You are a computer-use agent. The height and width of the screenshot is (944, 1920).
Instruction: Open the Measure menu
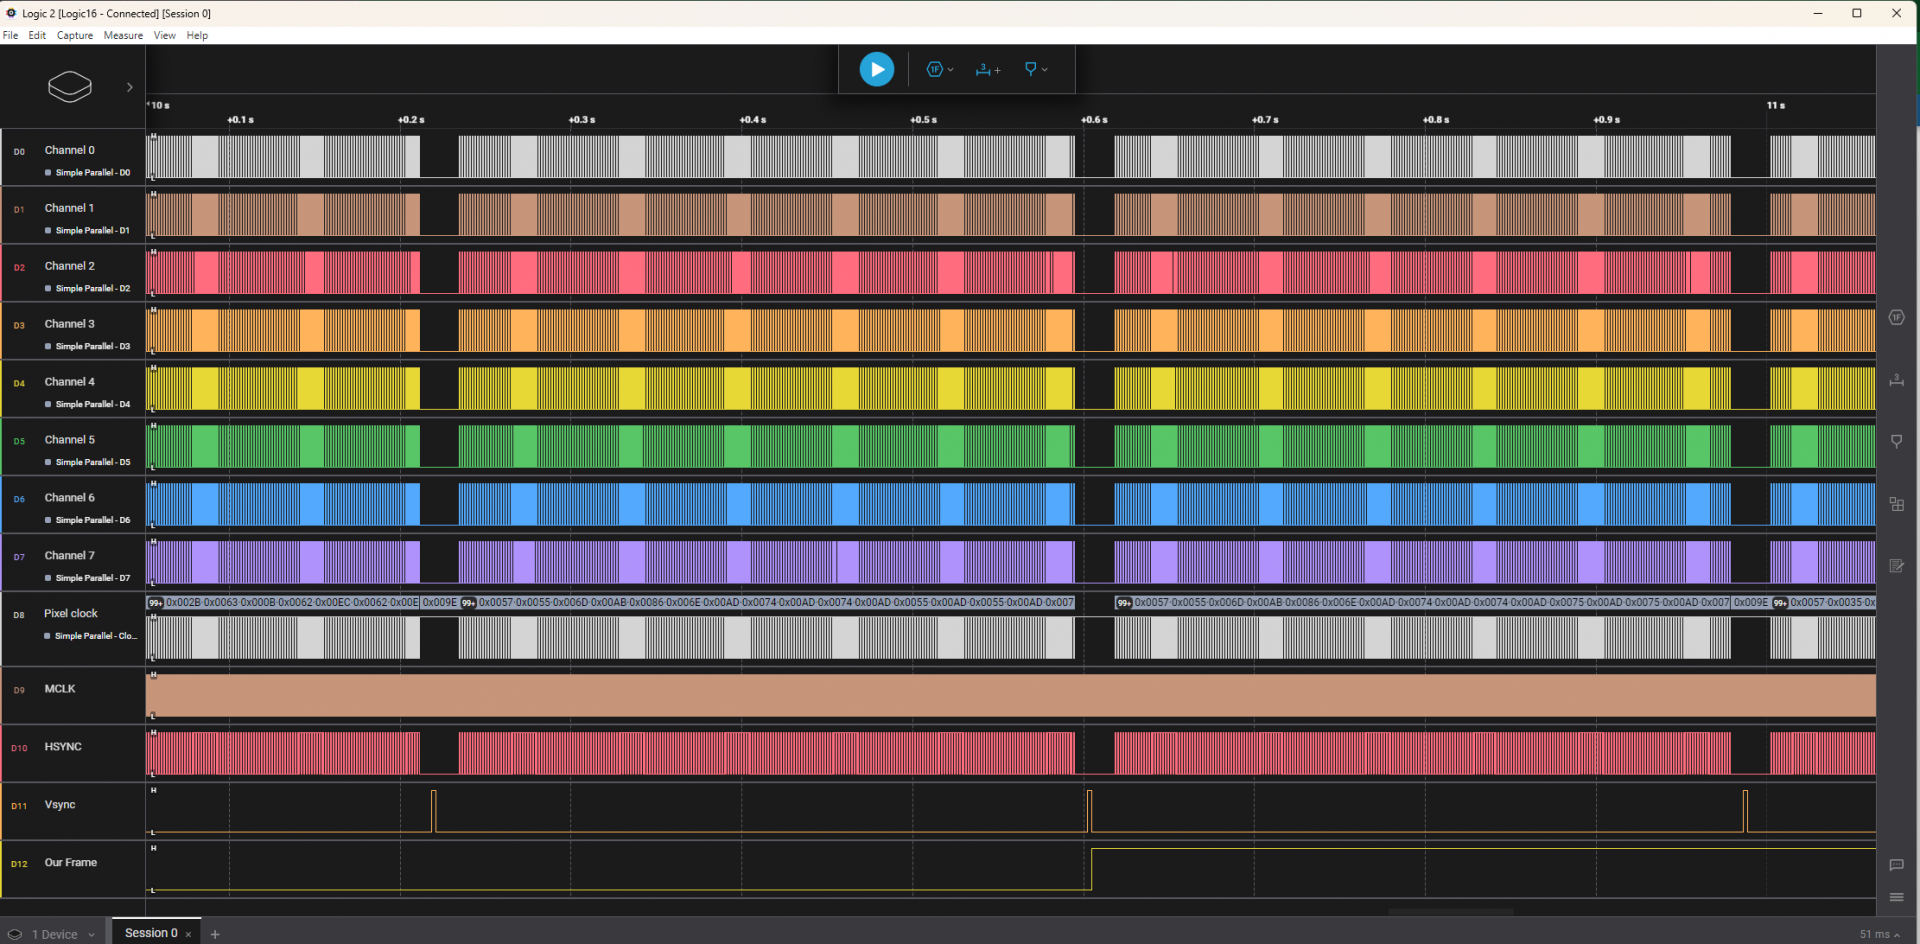click(x=123, y=35)
